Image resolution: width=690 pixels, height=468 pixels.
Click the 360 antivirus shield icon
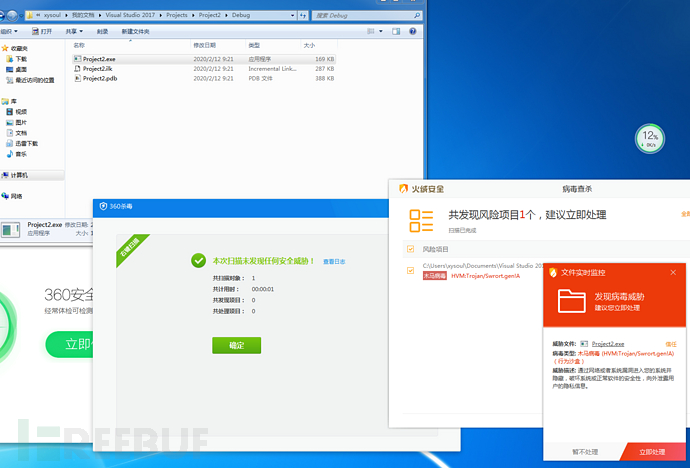point(103,206)
